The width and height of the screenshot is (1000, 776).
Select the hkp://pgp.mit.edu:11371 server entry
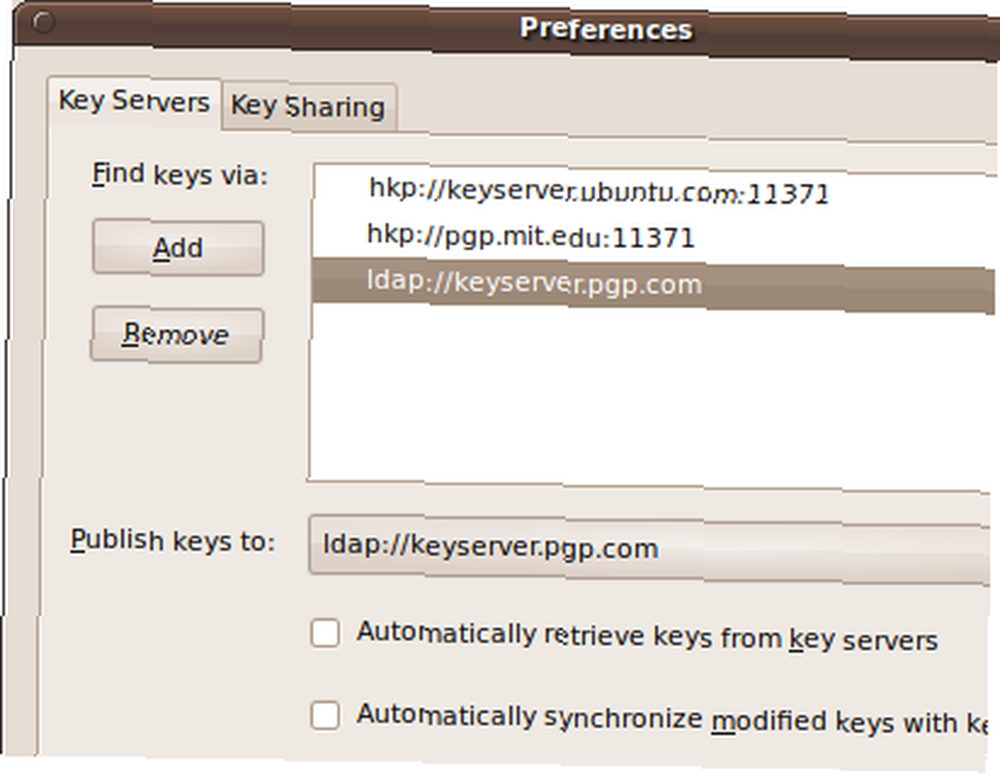point(654,237)
